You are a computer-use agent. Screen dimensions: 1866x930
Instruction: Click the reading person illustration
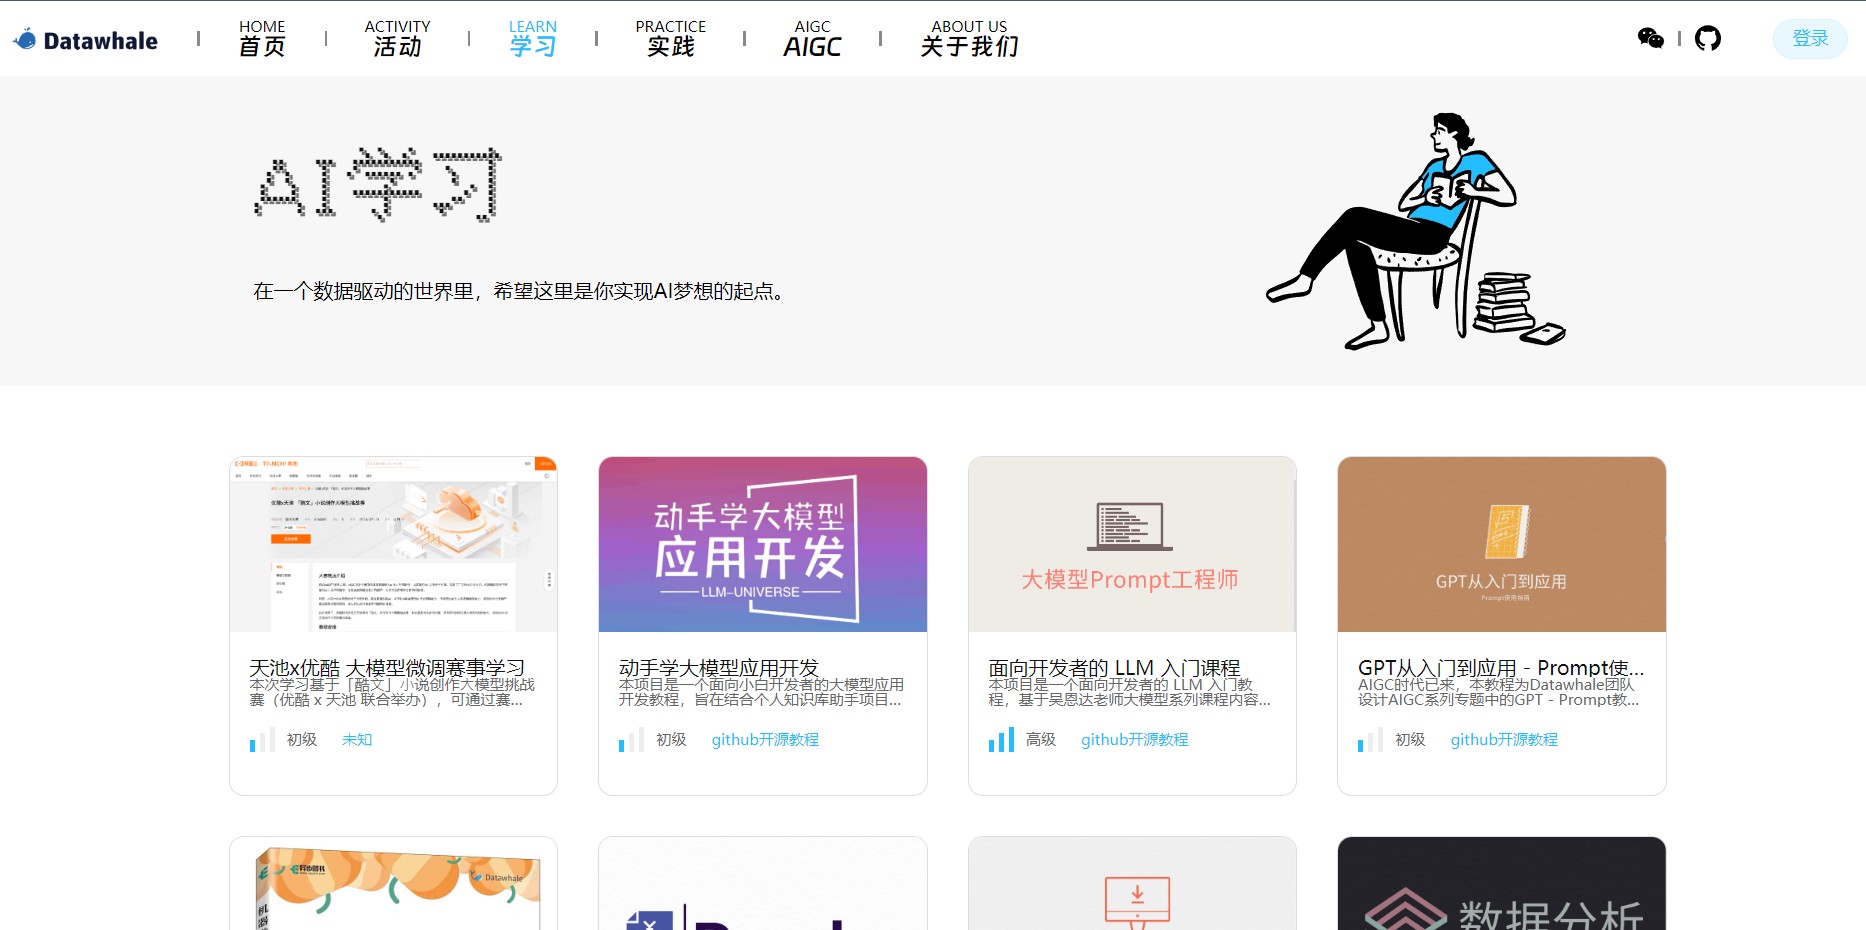point(1415,231)
